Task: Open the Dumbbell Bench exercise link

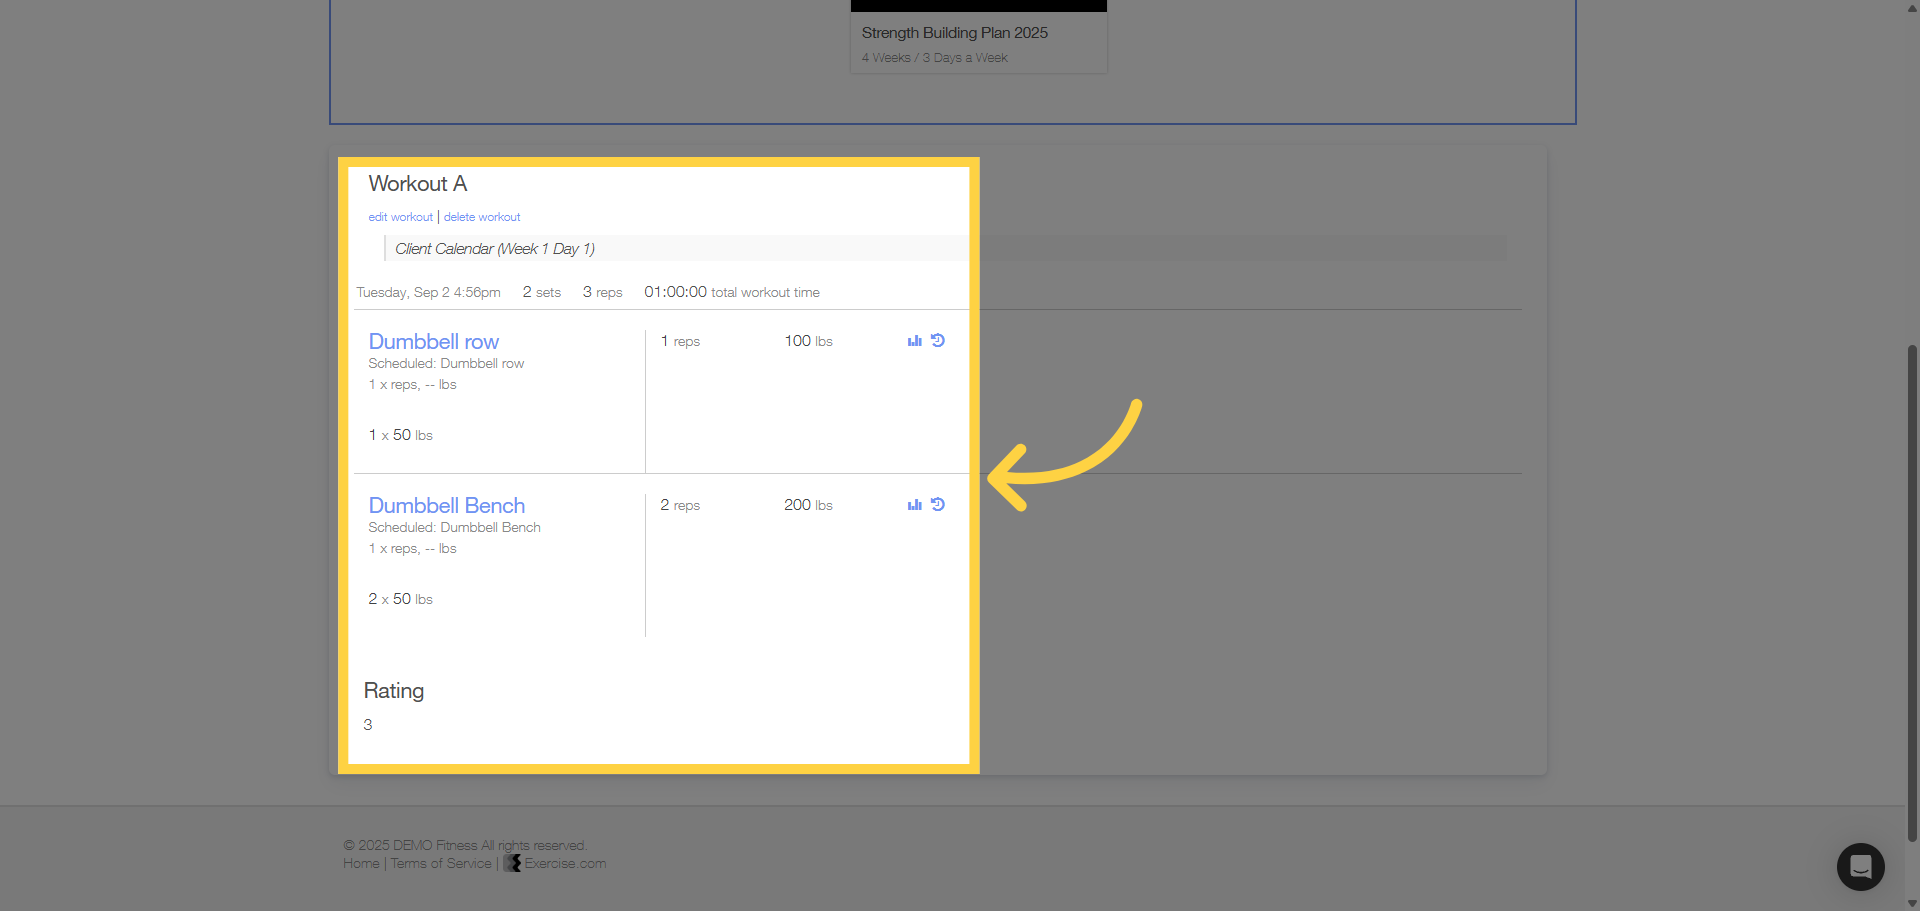Action: tap(446, 506)
